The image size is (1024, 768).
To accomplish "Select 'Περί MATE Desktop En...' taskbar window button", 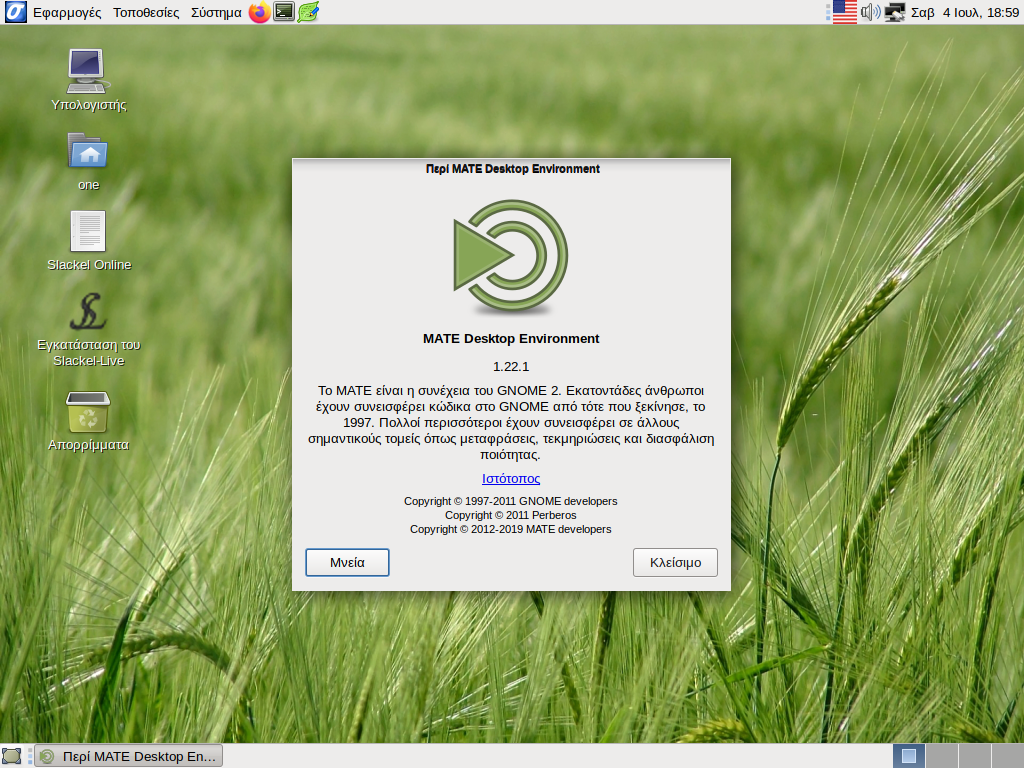I will (x=129, y=756).
